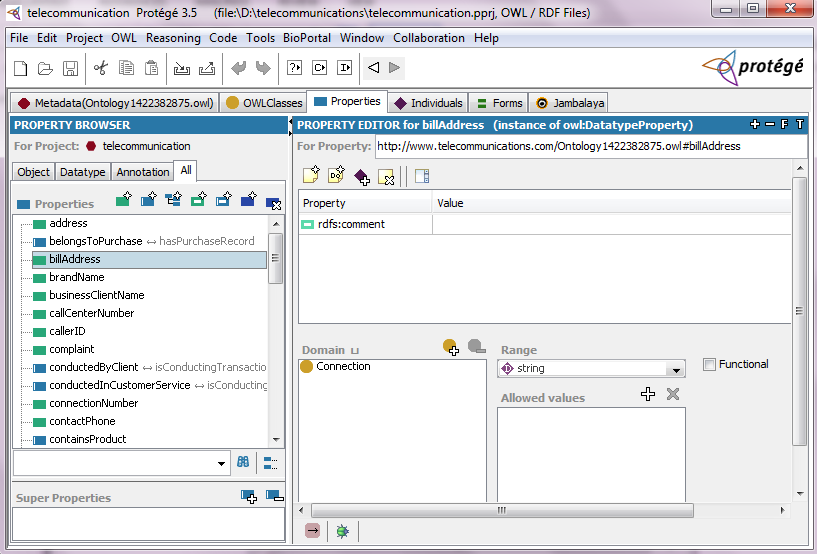Enable the Functional checkbox
The image size is (817, 554).
[709, 364]
